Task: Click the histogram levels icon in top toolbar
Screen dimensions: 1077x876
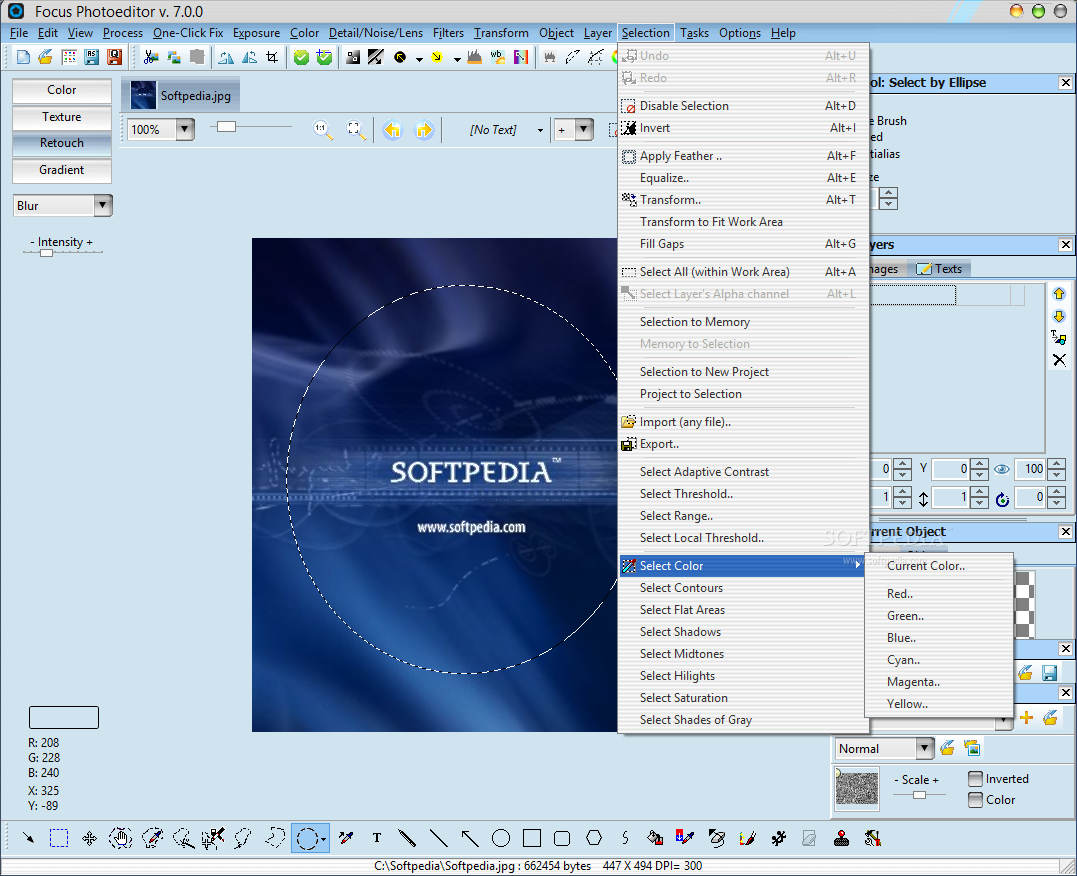Action: [x=475, y=57]
